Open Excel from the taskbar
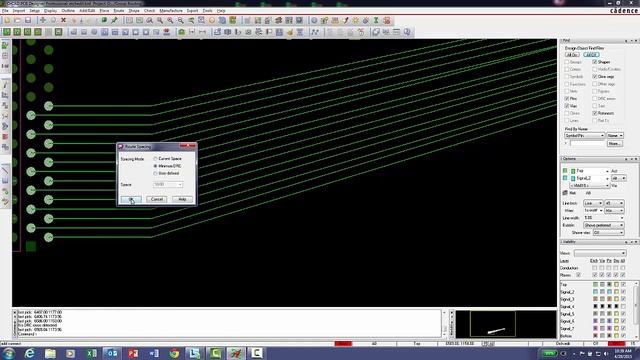 click(x=91, y=353)
